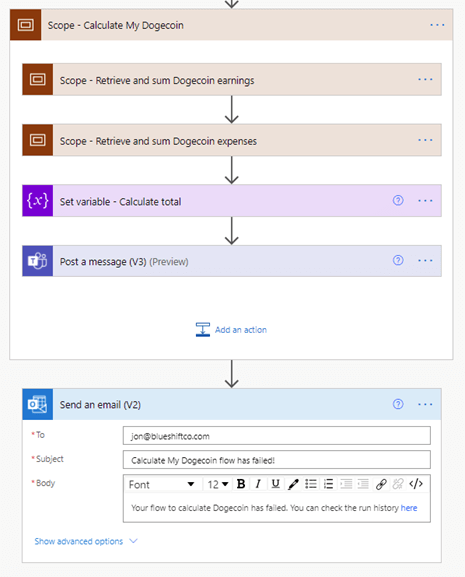Insert a hyperlink in email body

(381, 484)
